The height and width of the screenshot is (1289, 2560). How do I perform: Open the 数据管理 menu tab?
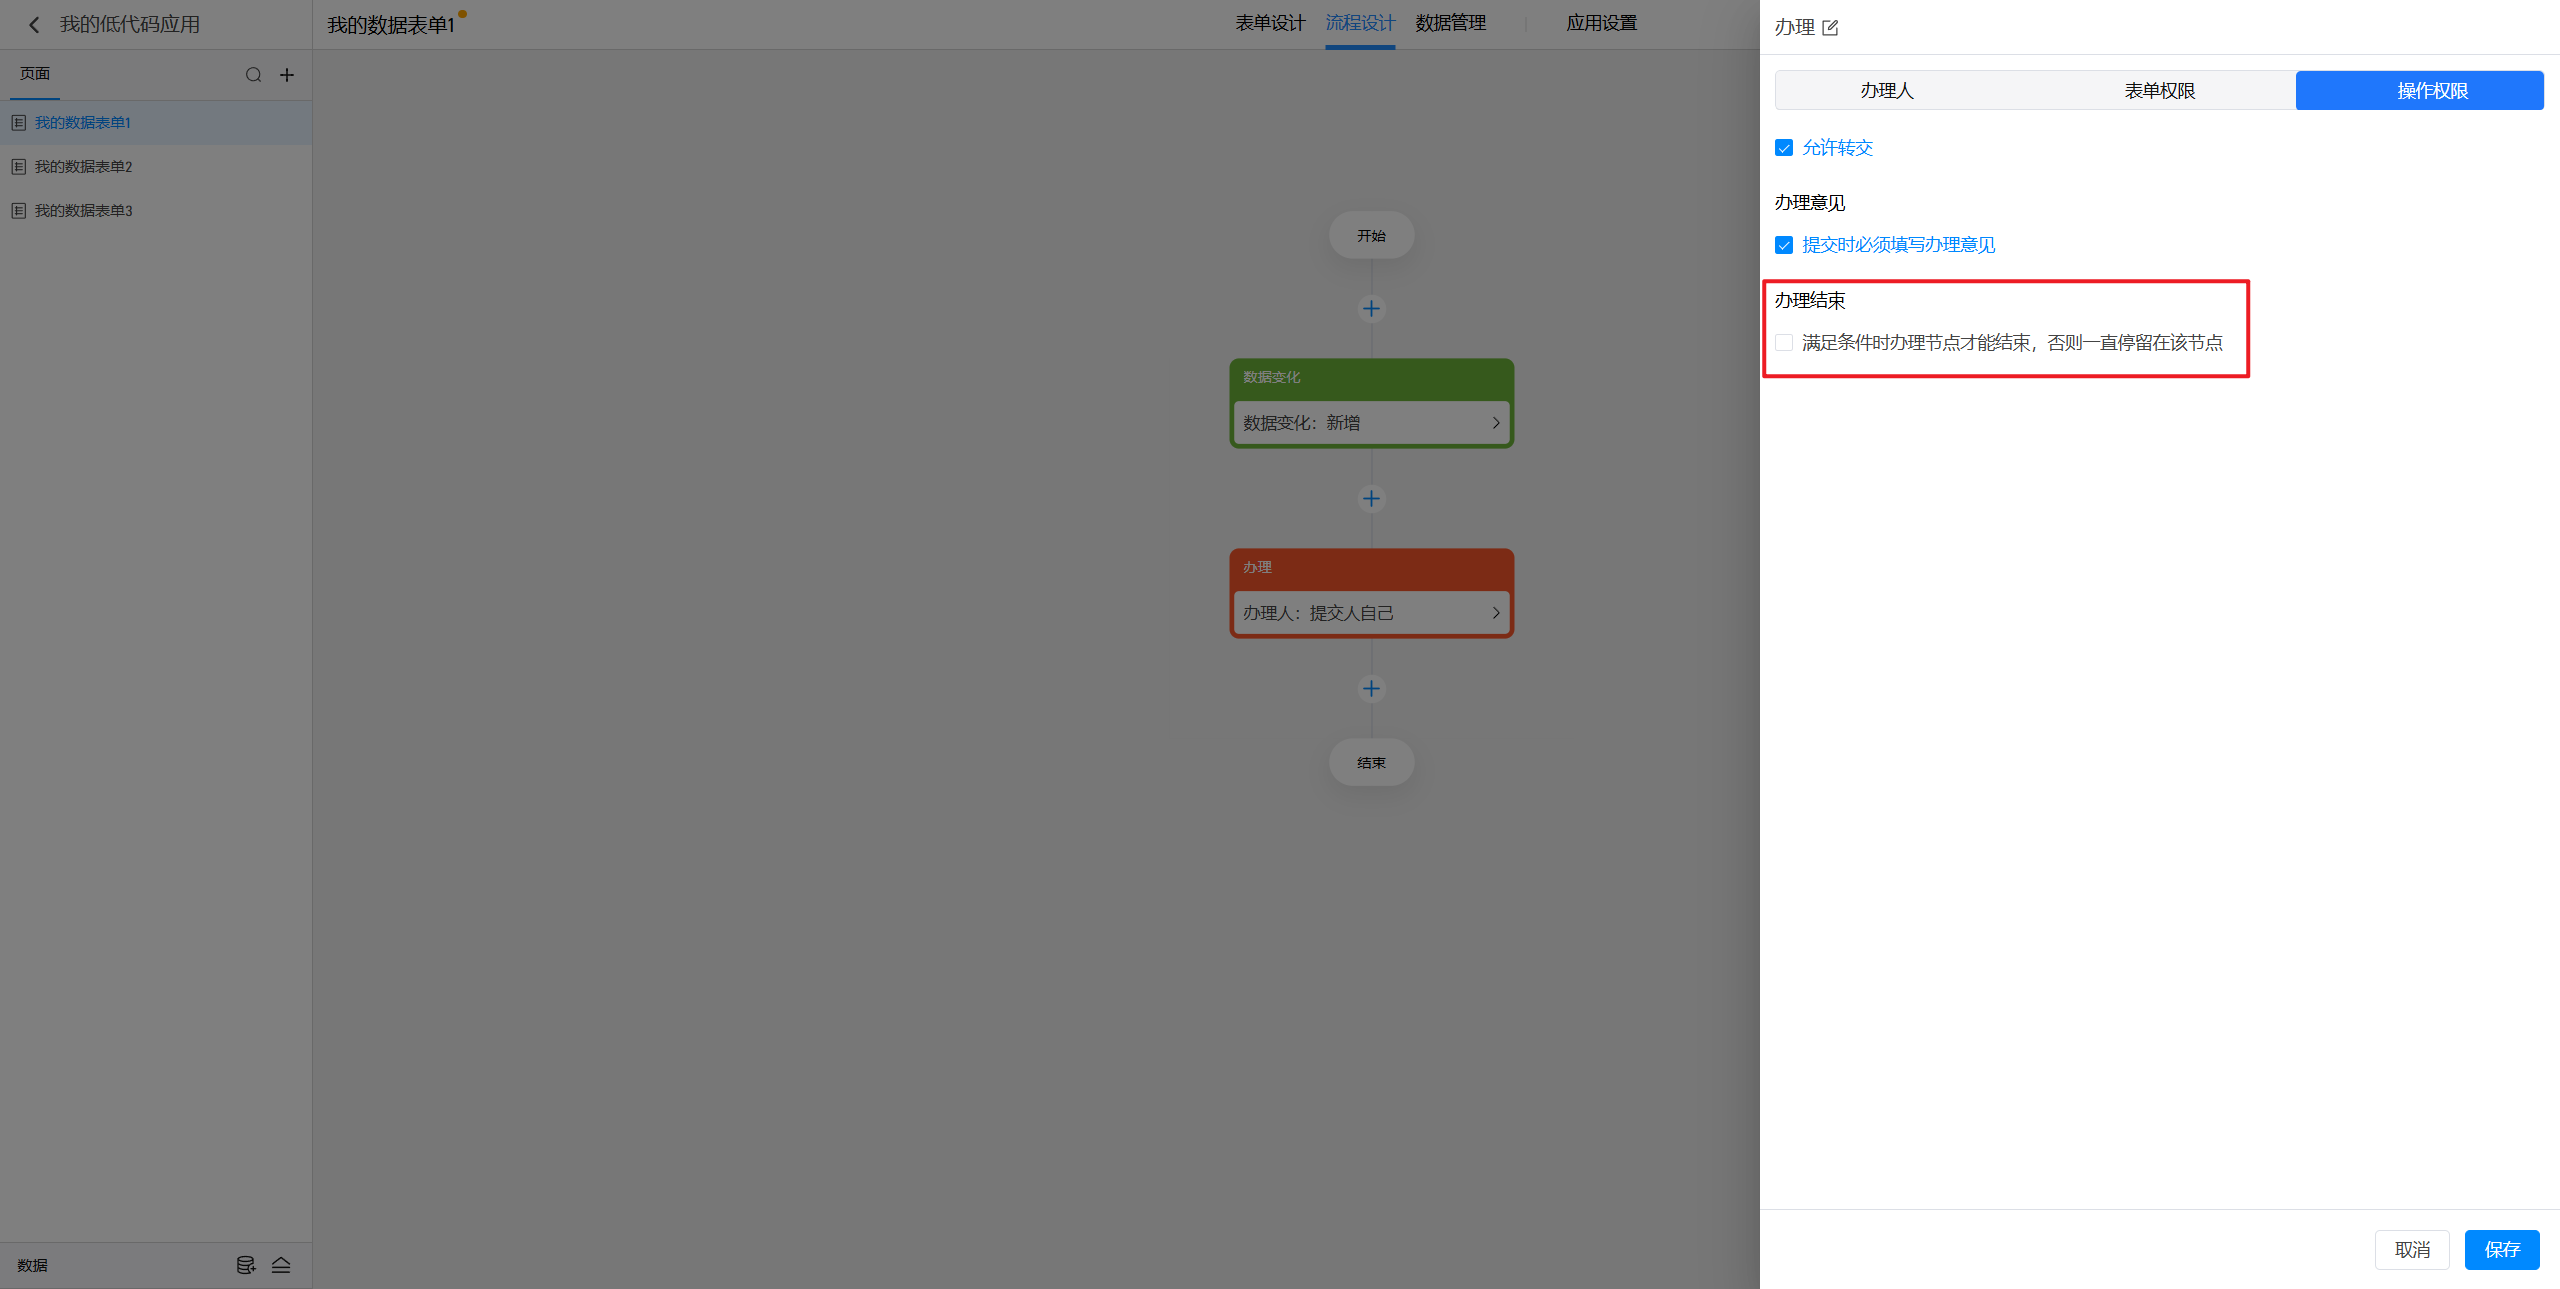[x=1450, y=23]
